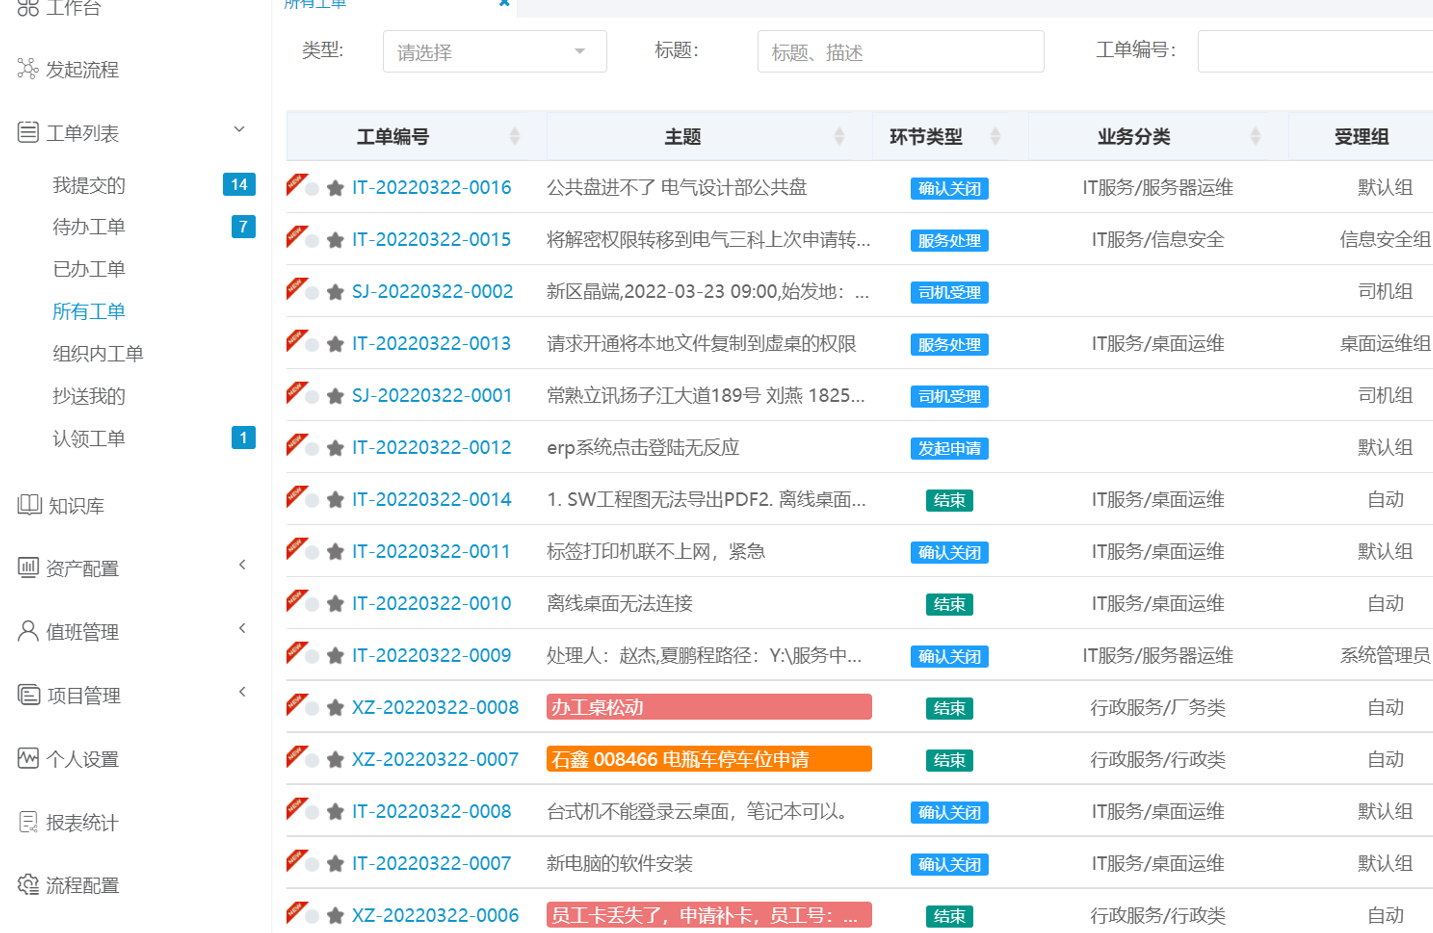Click the 知识库 book icon
The width and height of the screenshot is (1433, 933).
(29, 505)
